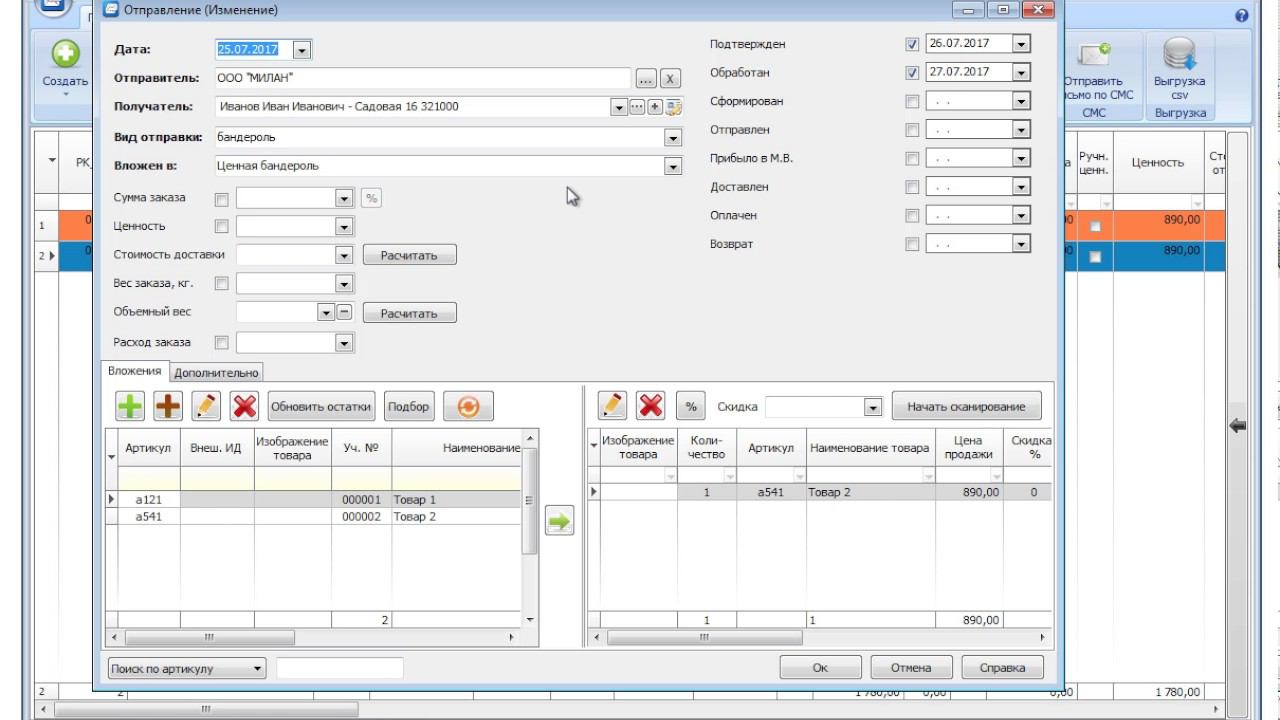Click the % icon beside Сумма заказа
Viewport: 1280px width, 720px height.
pos(371,198)
